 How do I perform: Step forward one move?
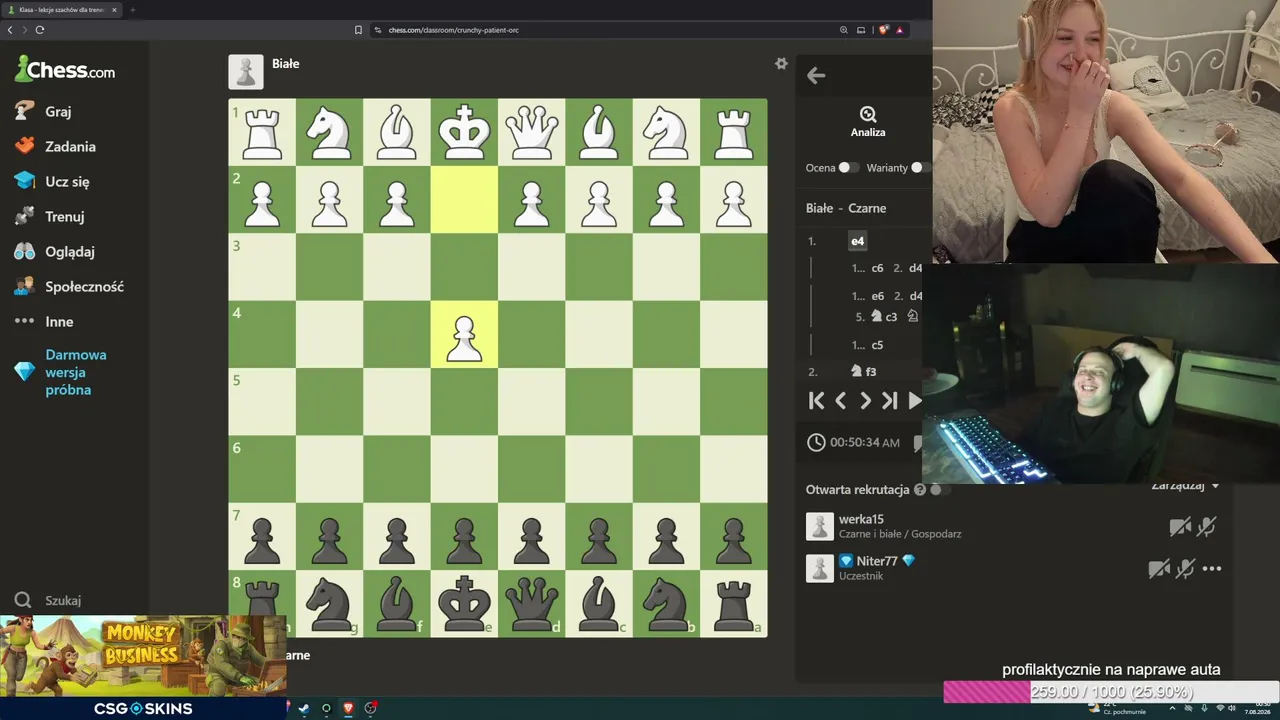pyautogui.click(x=865, y=401)
